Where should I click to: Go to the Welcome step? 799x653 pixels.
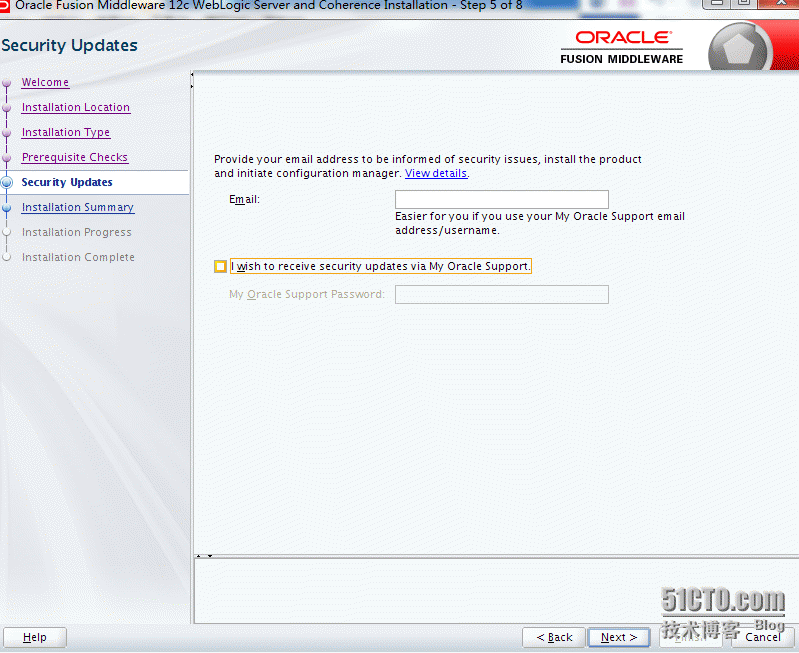[45, 82]
